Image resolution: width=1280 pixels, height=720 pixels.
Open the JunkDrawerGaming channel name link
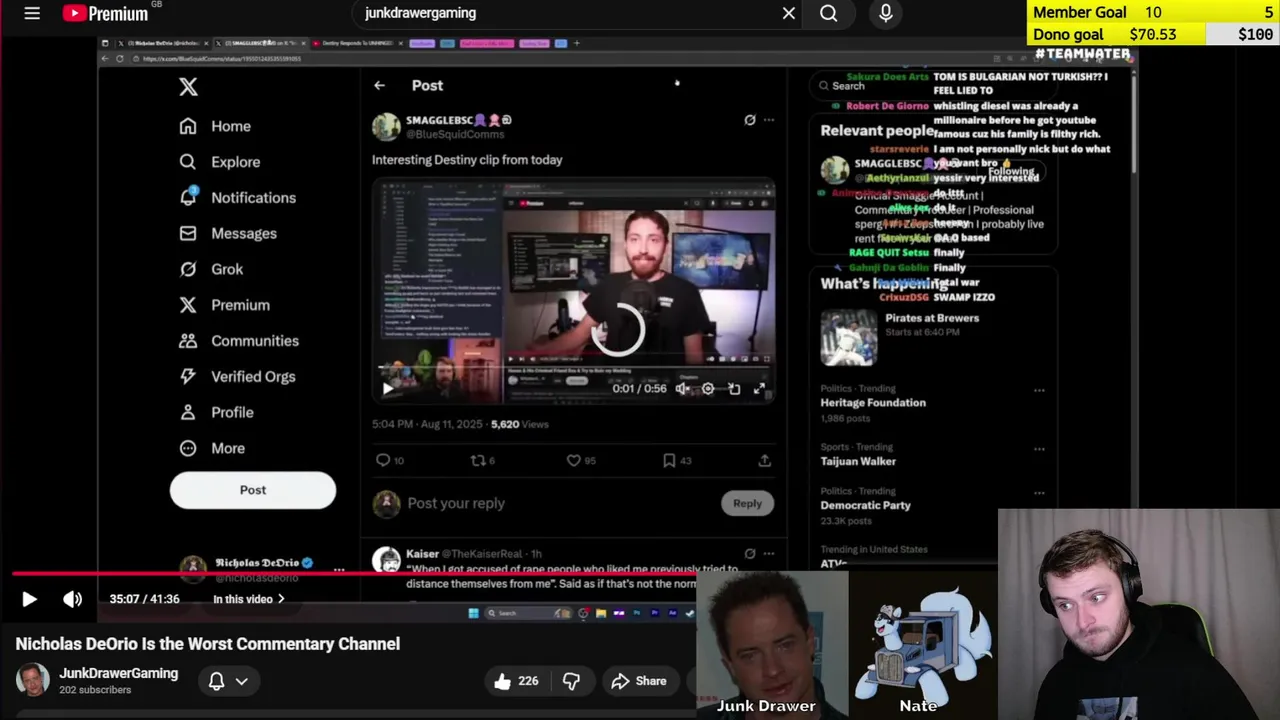pyautogui.click(x=118, y=673)
